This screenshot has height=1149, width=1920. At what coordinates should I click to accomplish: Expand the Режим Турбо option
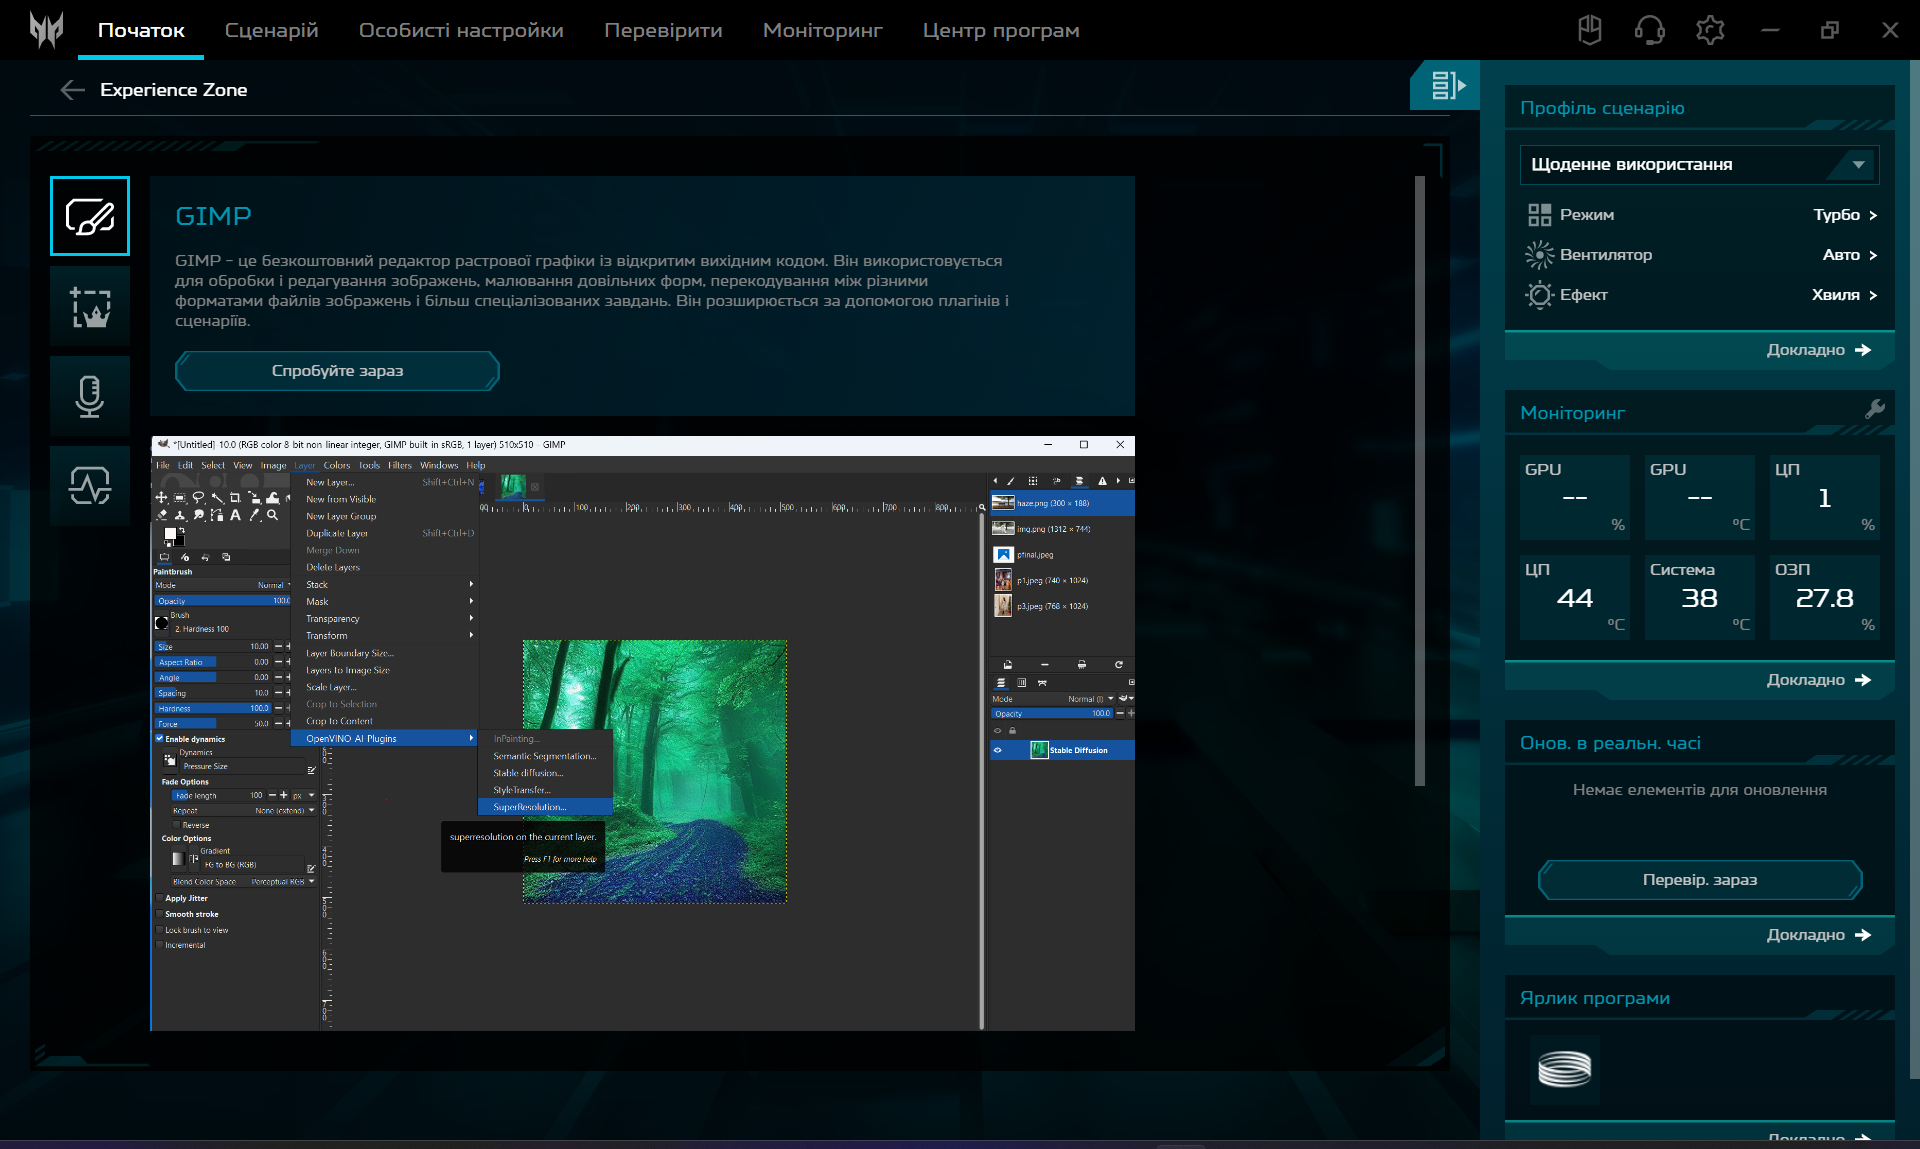[1844, 215]
